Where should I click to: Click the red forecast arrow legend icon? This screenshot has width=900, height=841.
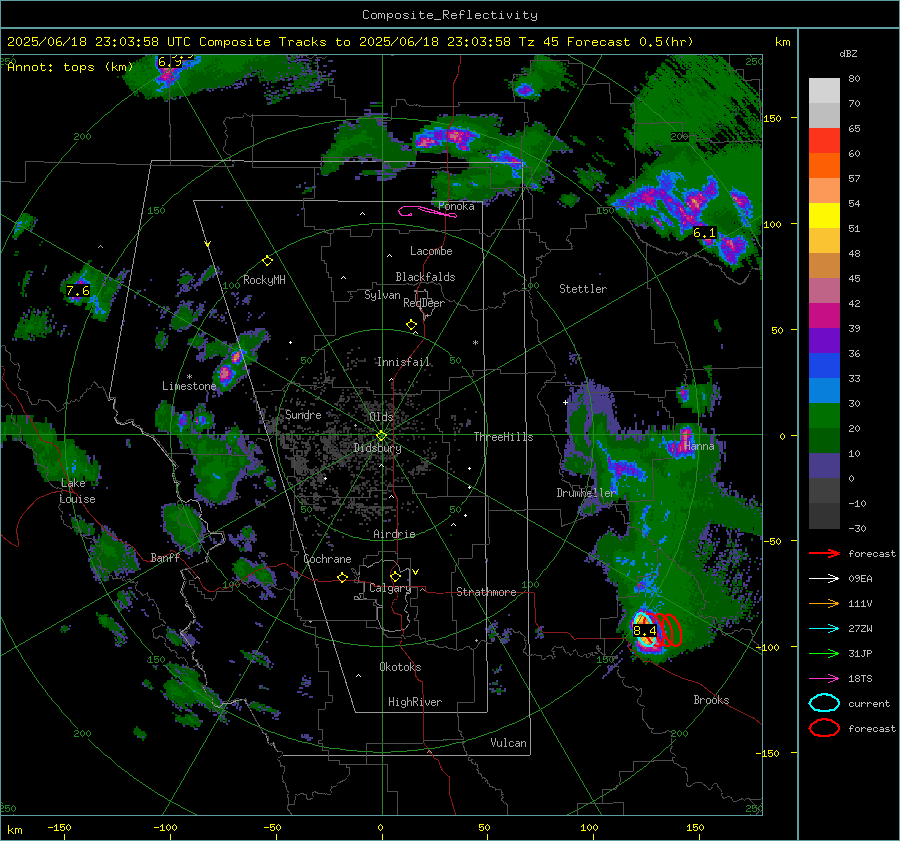[x=824, y=553]
